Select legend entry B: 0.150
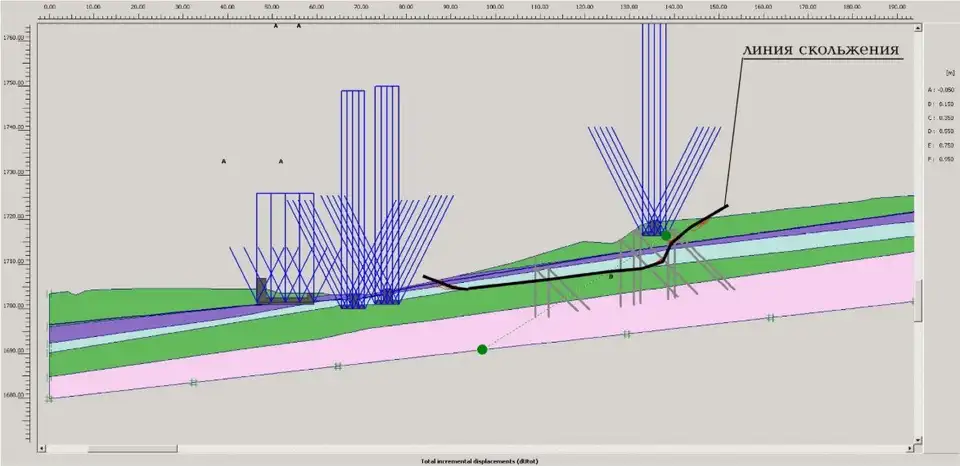Viewport: 960px width, 466px height. [941, 104]
